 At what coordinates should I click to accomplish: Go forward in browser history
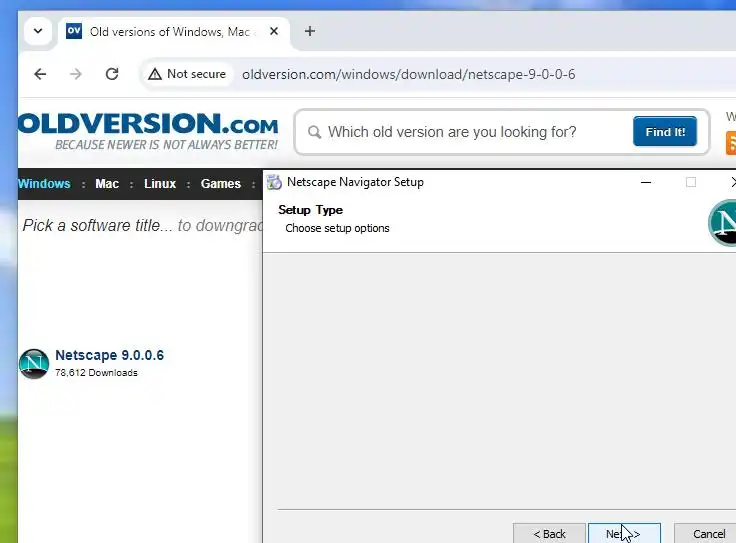(x=76, y=74)
